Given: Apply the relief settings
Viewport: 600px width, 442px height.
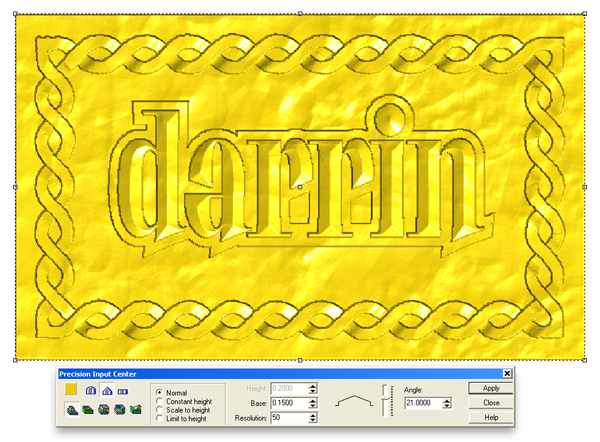Looking at the screenshot, I should pos(491,388).
